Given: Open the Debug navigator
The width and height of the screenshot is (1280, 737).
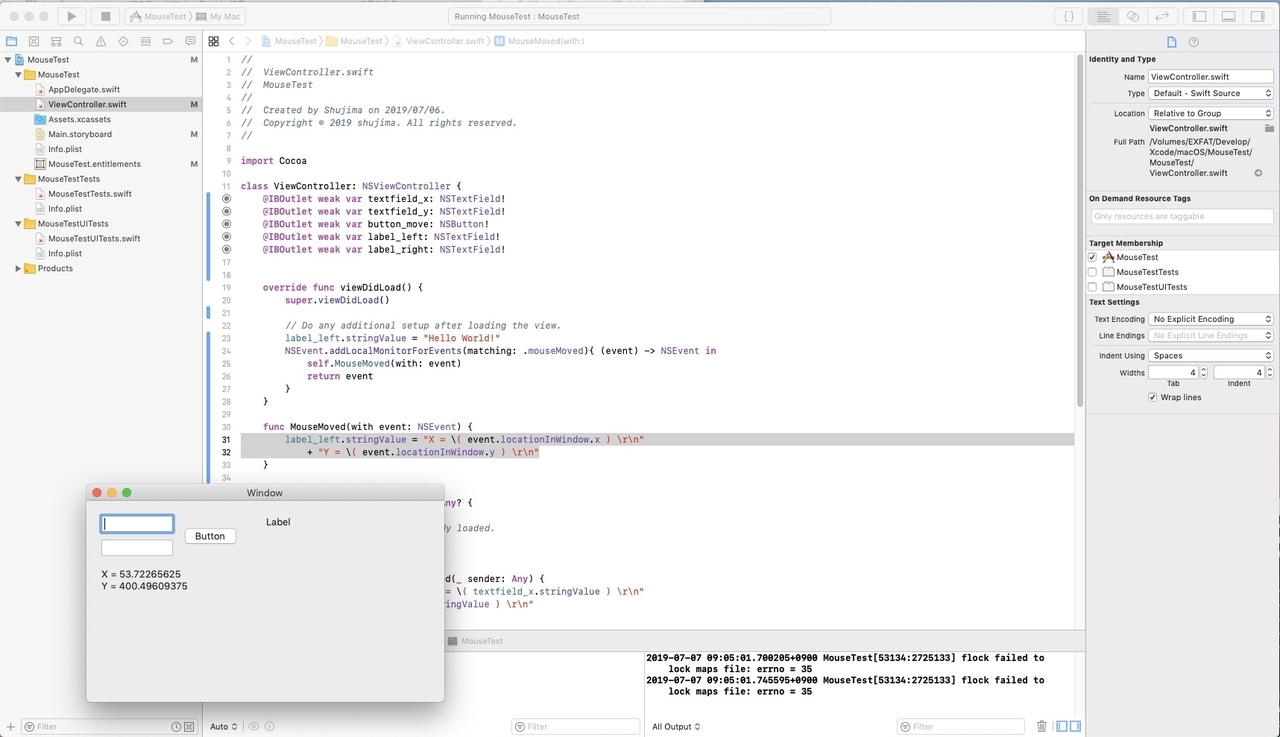Looking at the screenshot, I should pyautogui.click(x=145, y=41).
